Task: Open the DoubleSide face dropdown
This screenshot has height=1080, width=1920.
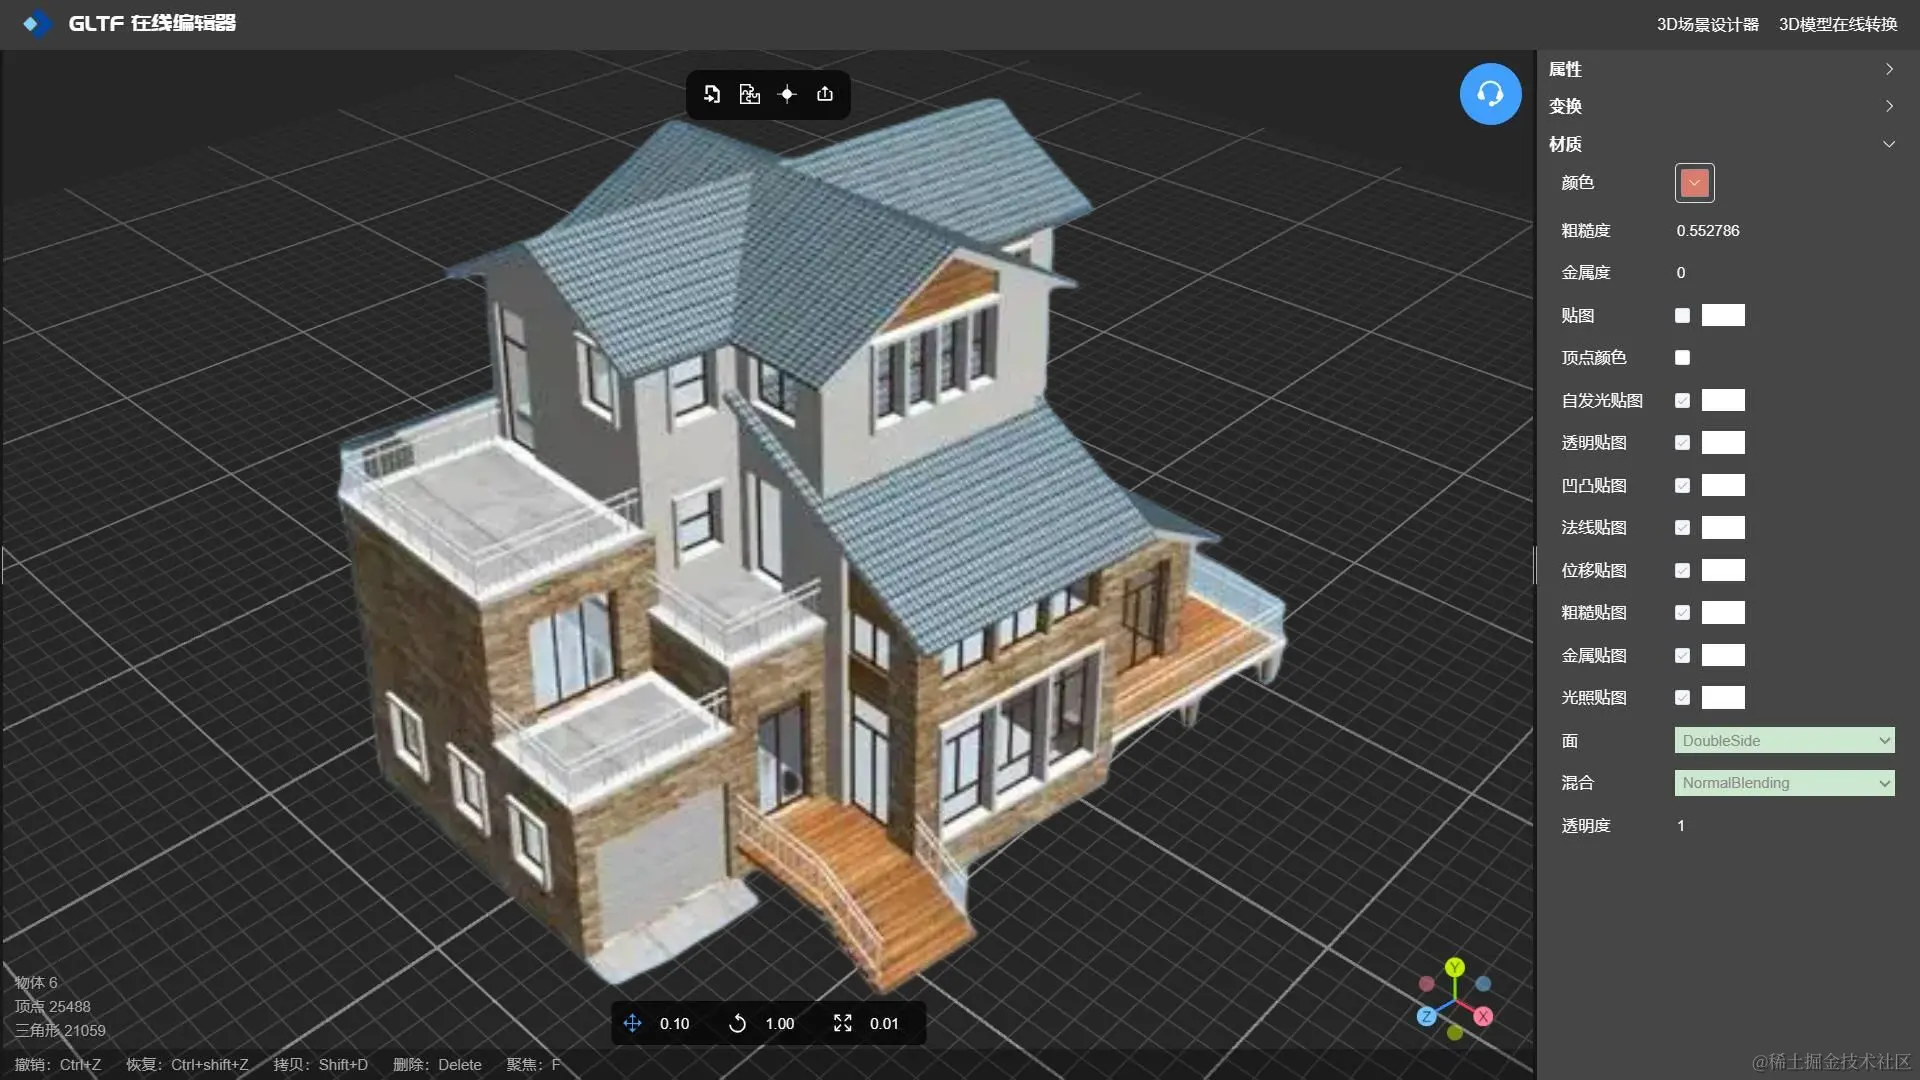Action: [1784, 740]
